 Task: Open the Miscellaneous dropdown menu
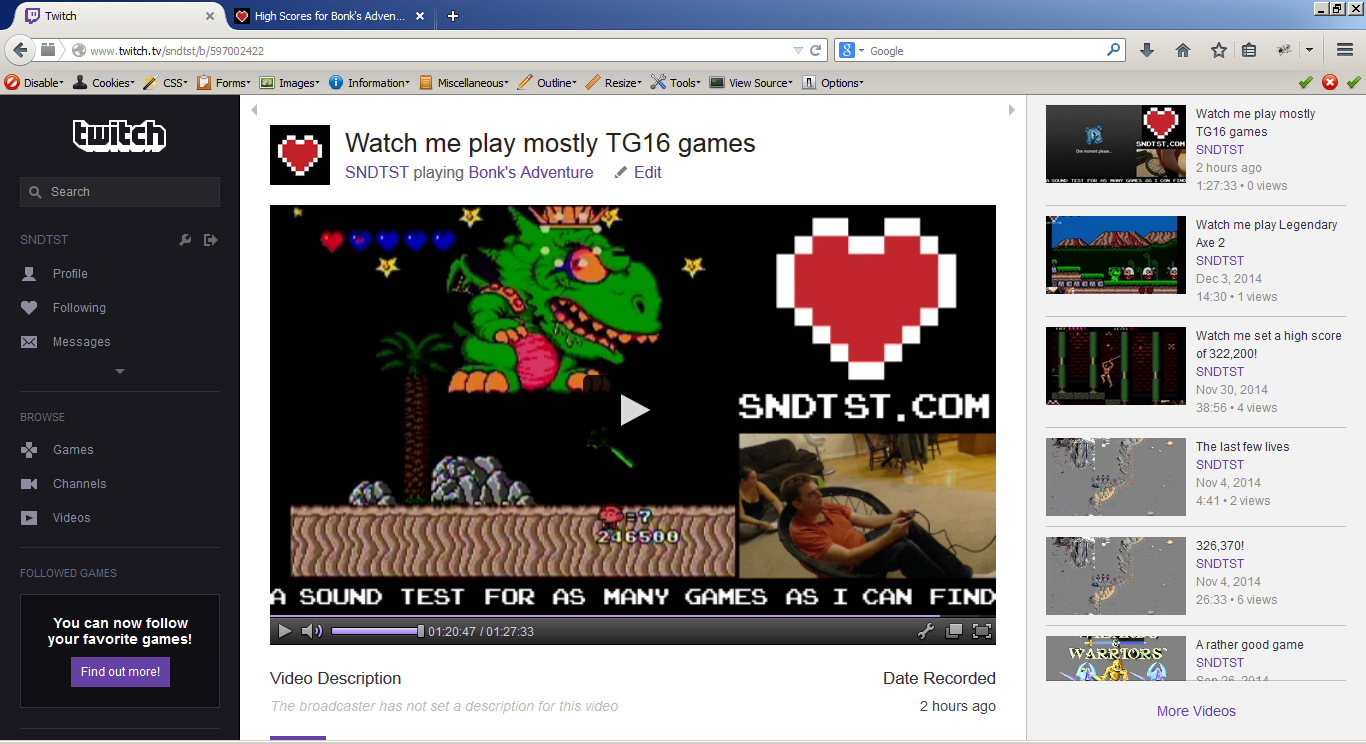464,83
